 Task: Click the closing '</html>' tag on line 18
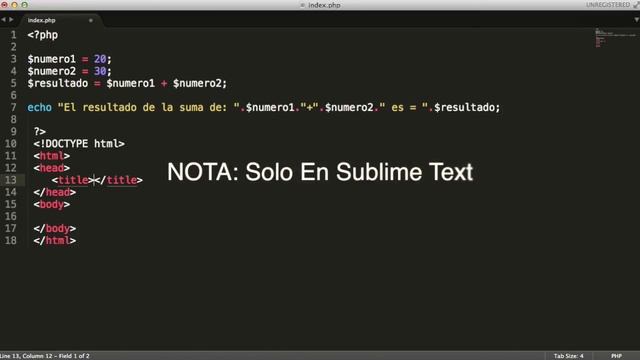(x=55, y=240)
